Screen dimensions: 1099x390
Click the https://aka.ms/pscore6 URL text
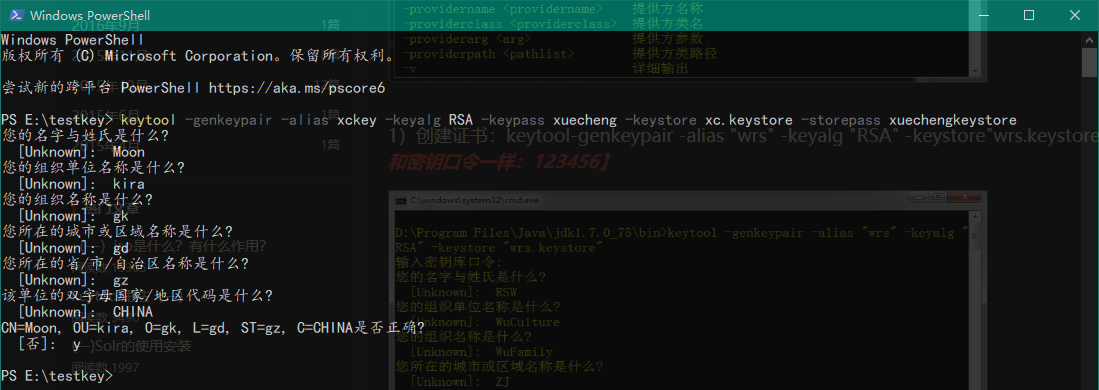pyautogui.click(x=296, y=88)
